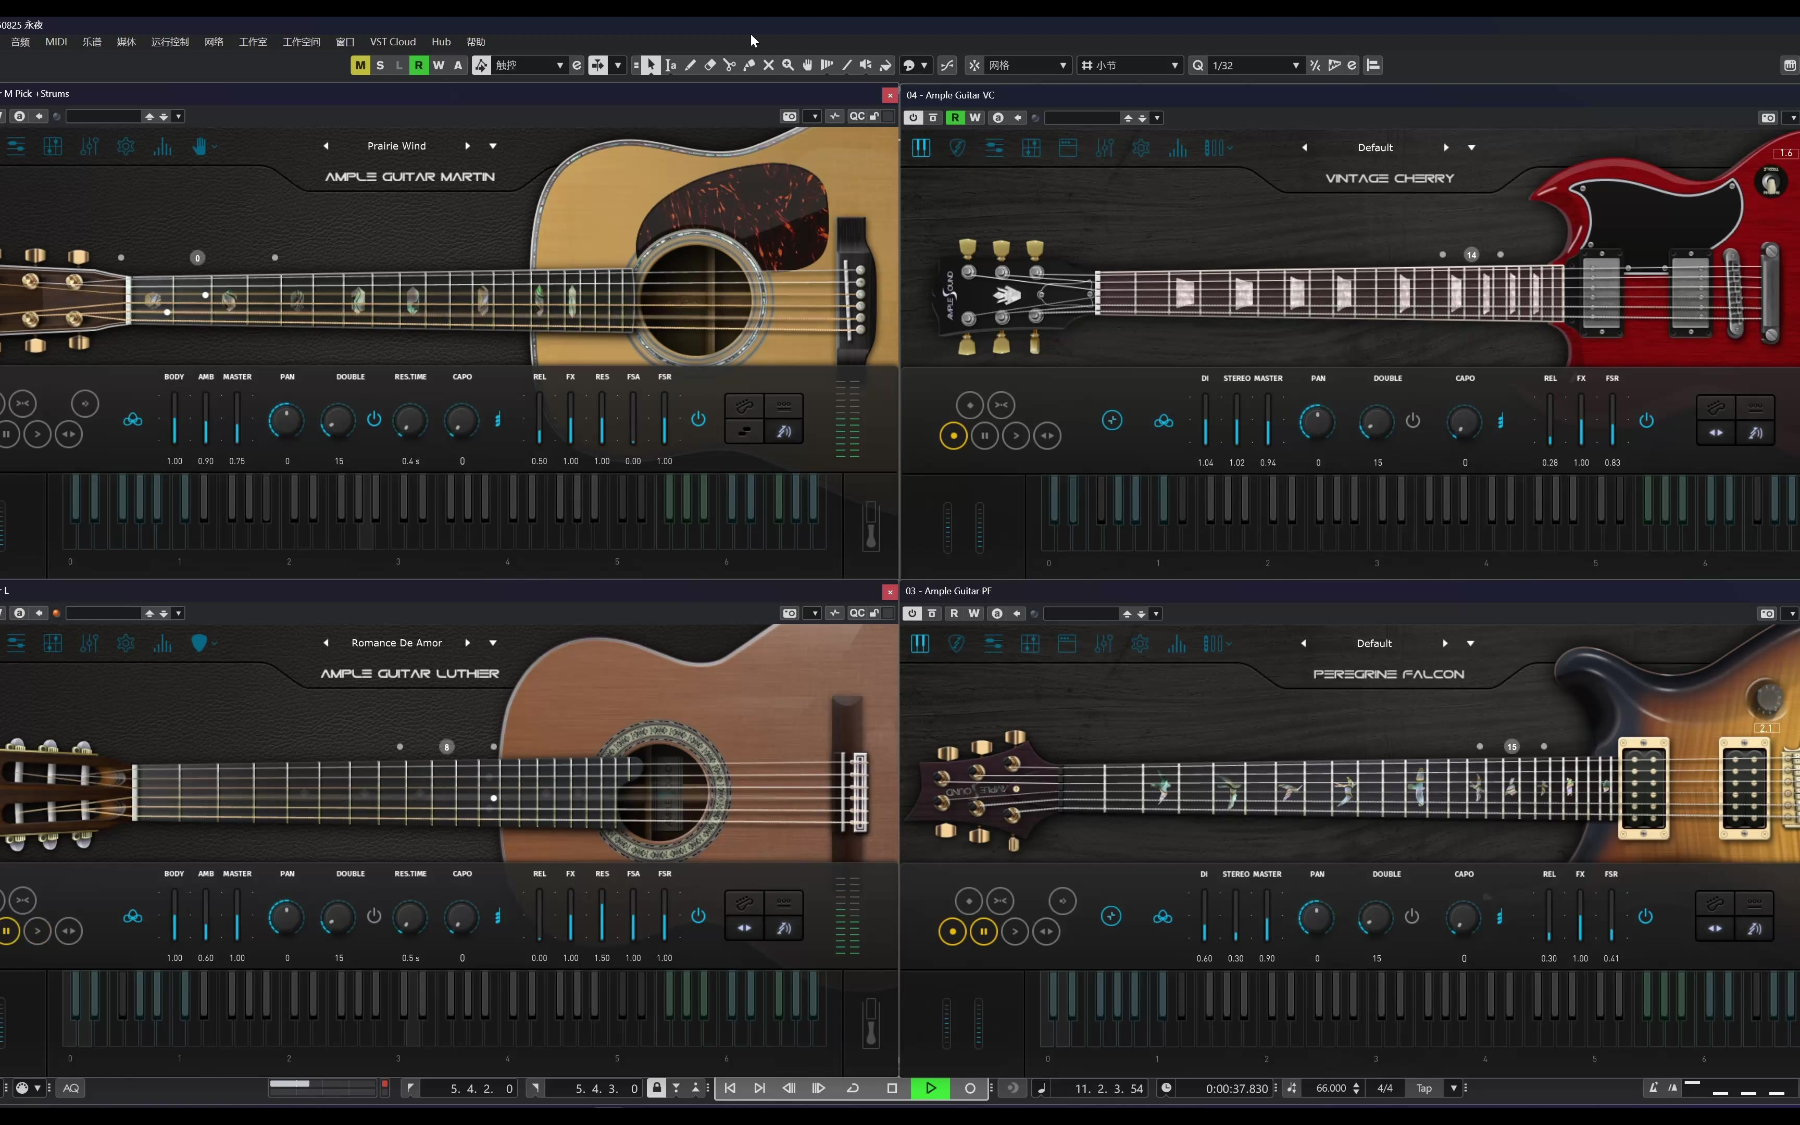Toggle Read automation in Ample Guitar VC window
The image size is (1800, 1125).
coord(955,118)
